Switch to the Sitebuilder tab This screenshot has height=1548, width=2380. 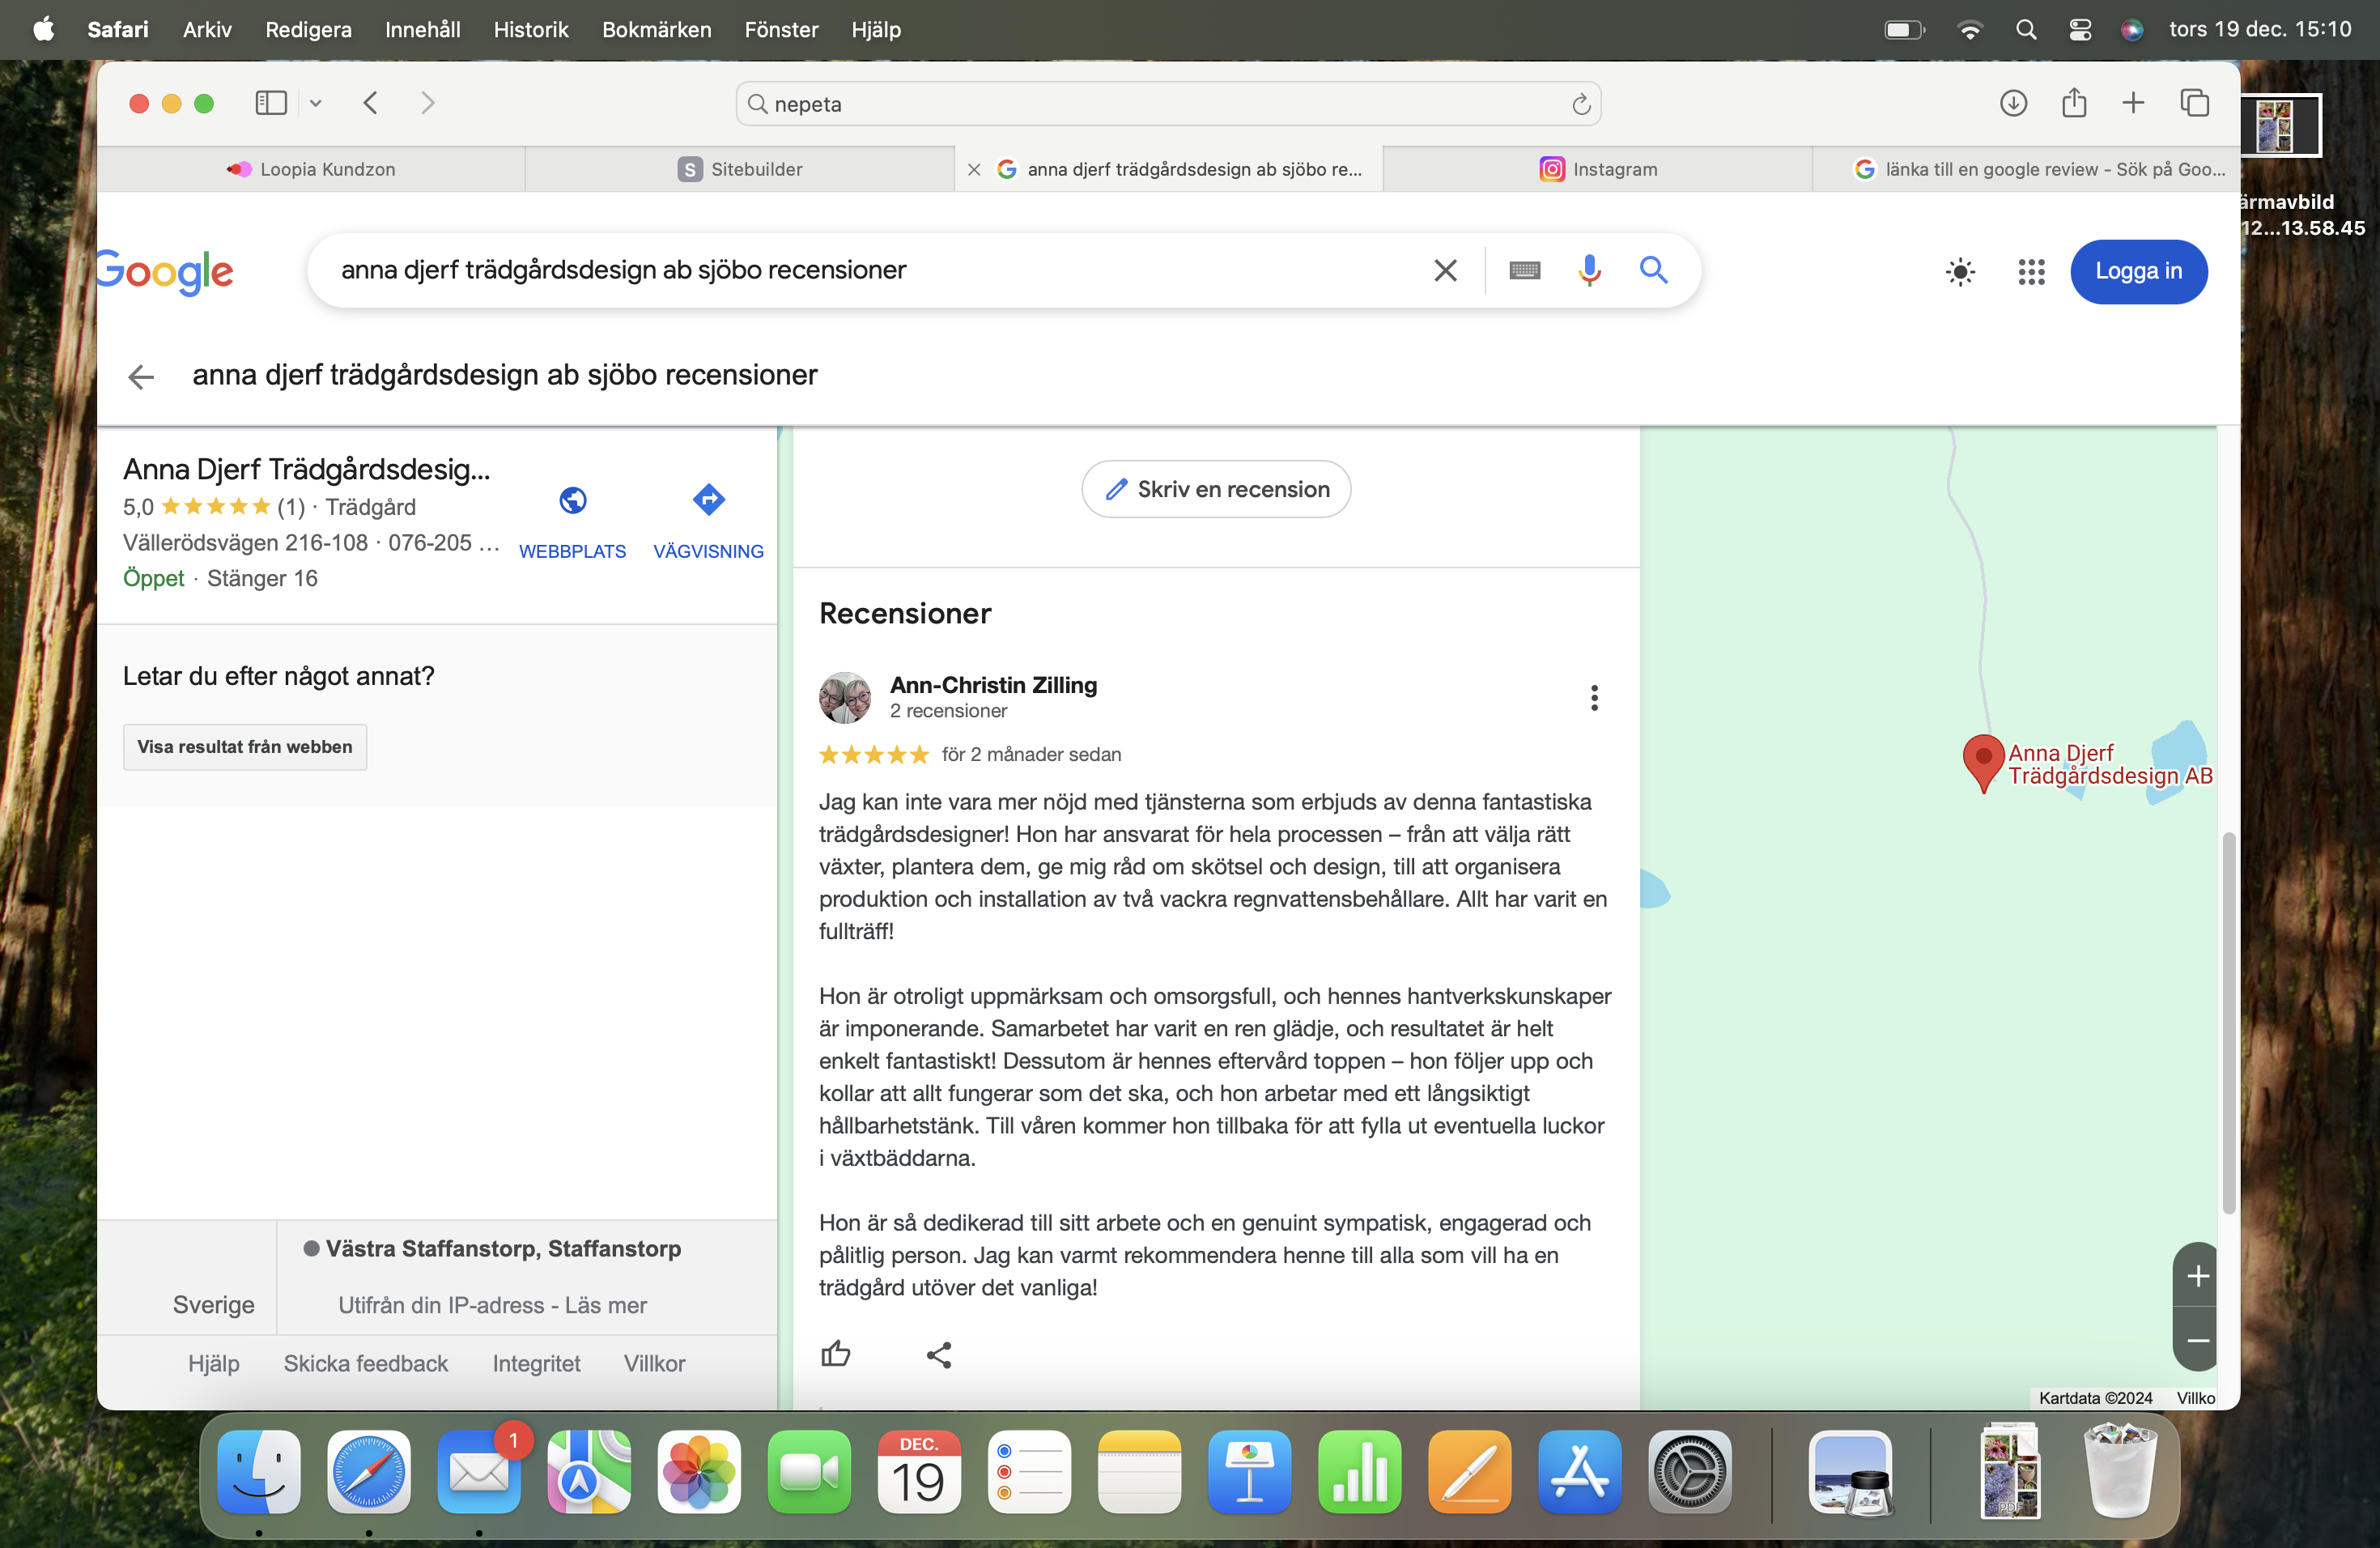[740, 169]
